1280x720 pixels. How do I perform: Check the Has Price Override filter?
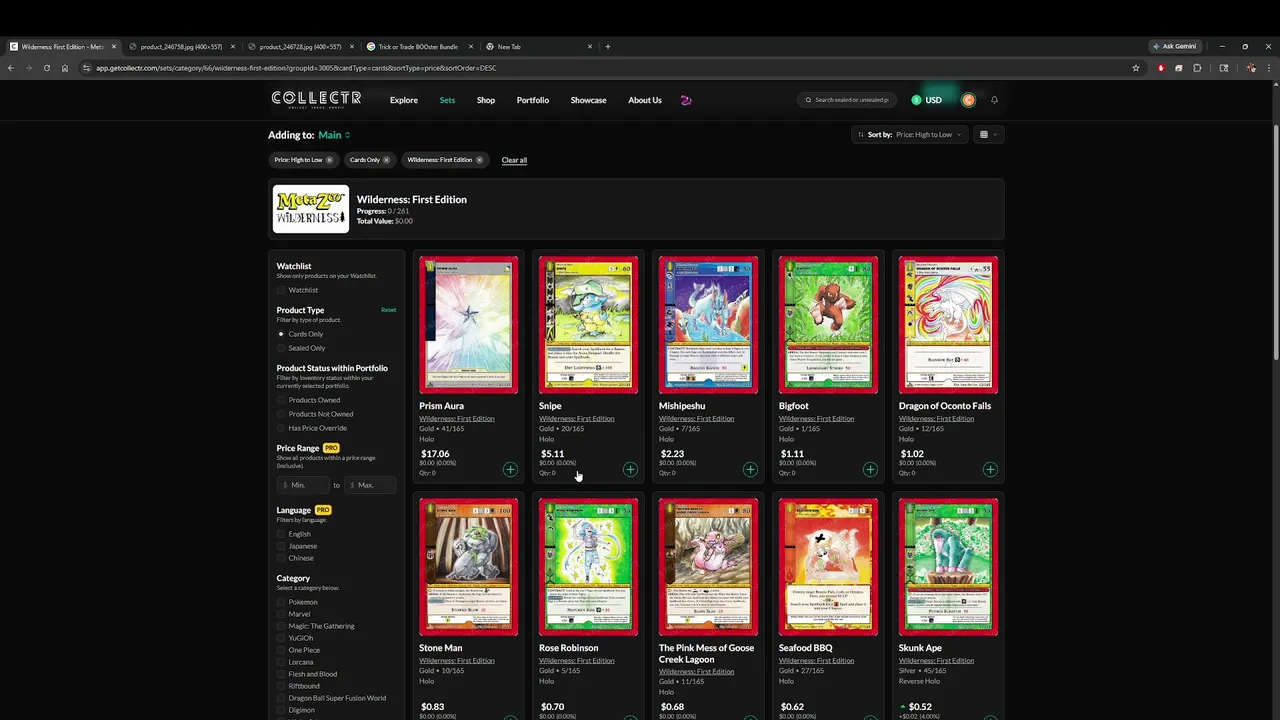pyautogui.click(x=281, y=428)
